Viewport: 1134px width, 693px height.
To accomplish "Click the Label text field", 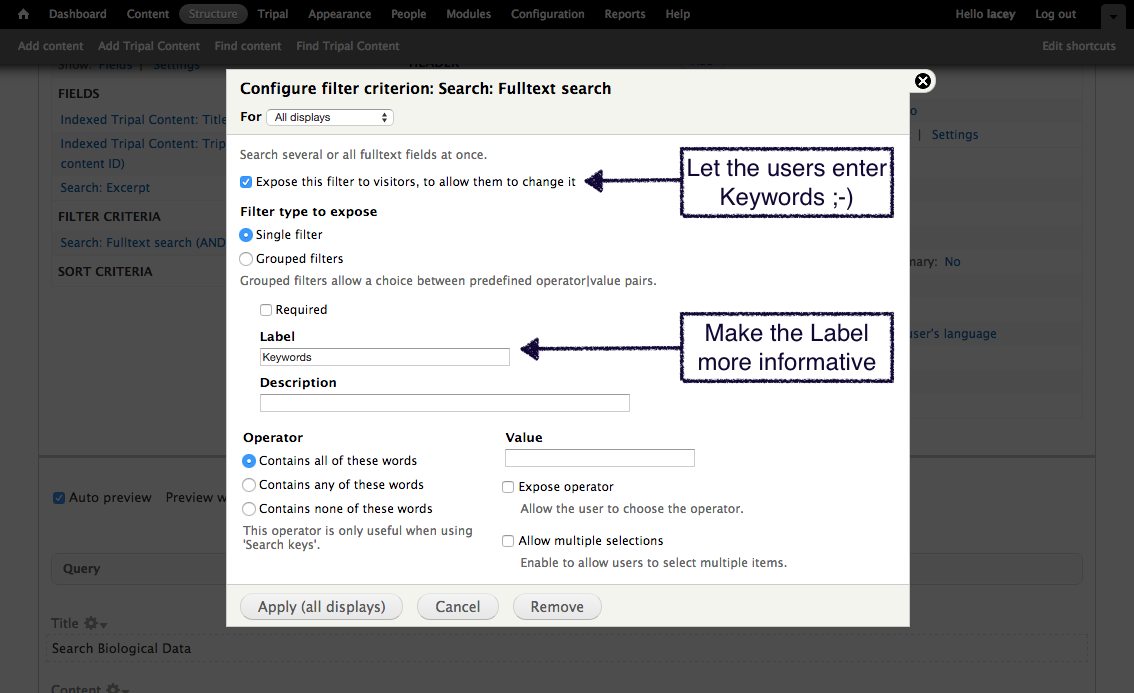I will 384,357.
